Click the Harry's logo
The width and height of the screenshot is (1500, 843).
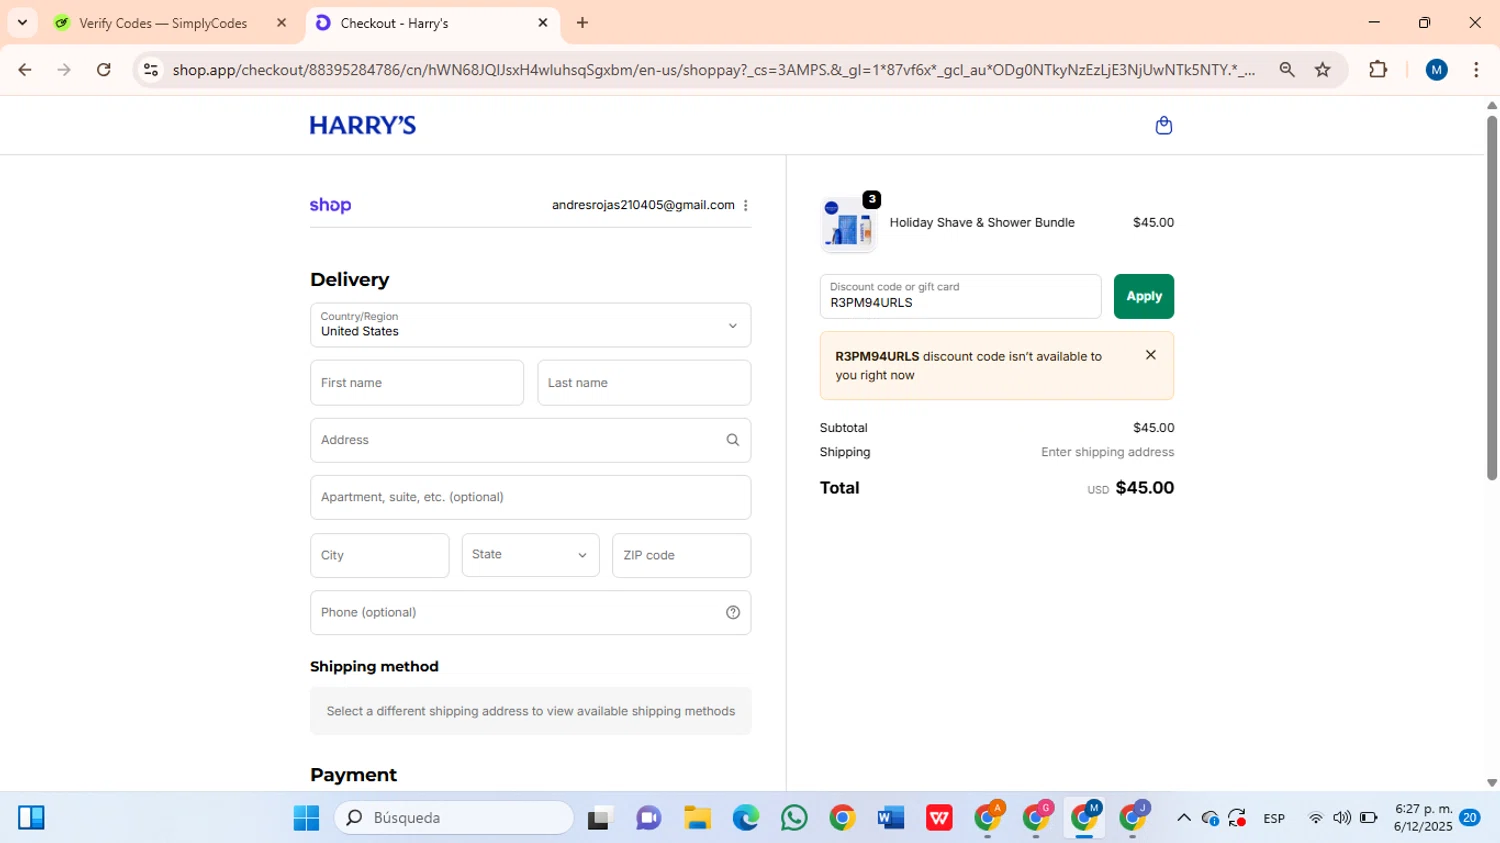[x=363, y=125]
